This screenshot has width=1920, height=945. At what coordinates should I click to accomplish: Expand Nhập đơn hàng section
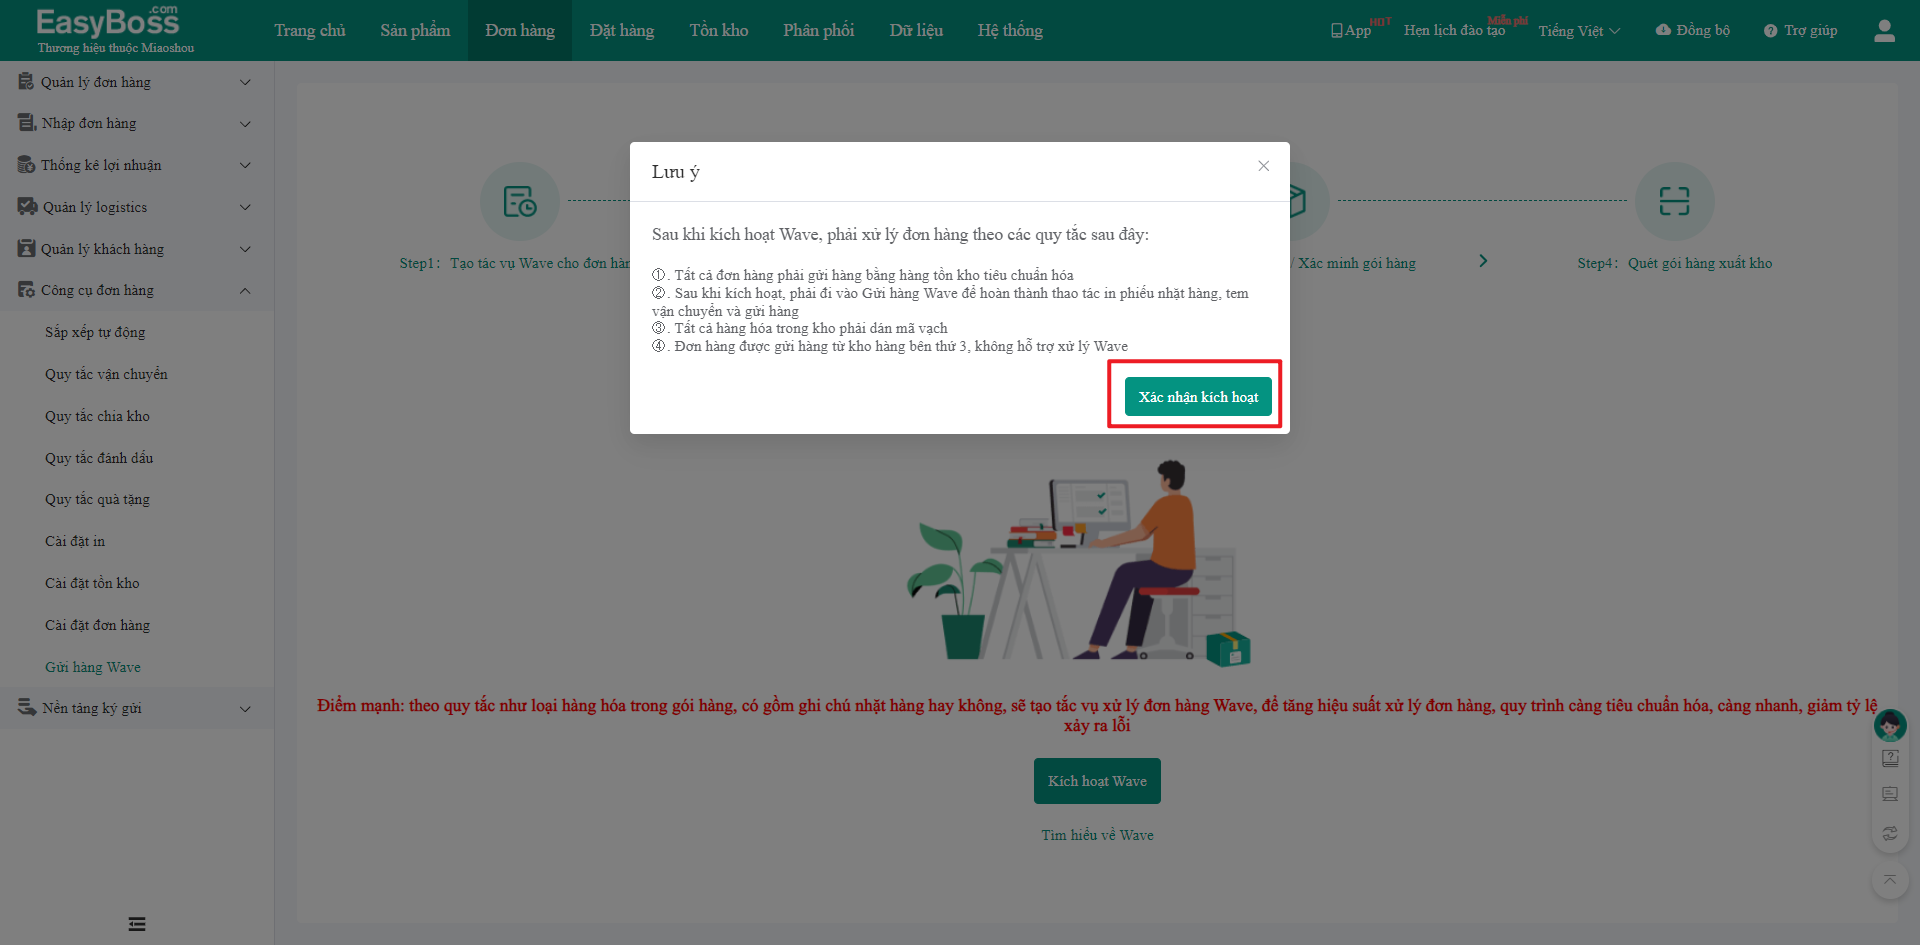(x=137, y=123)
